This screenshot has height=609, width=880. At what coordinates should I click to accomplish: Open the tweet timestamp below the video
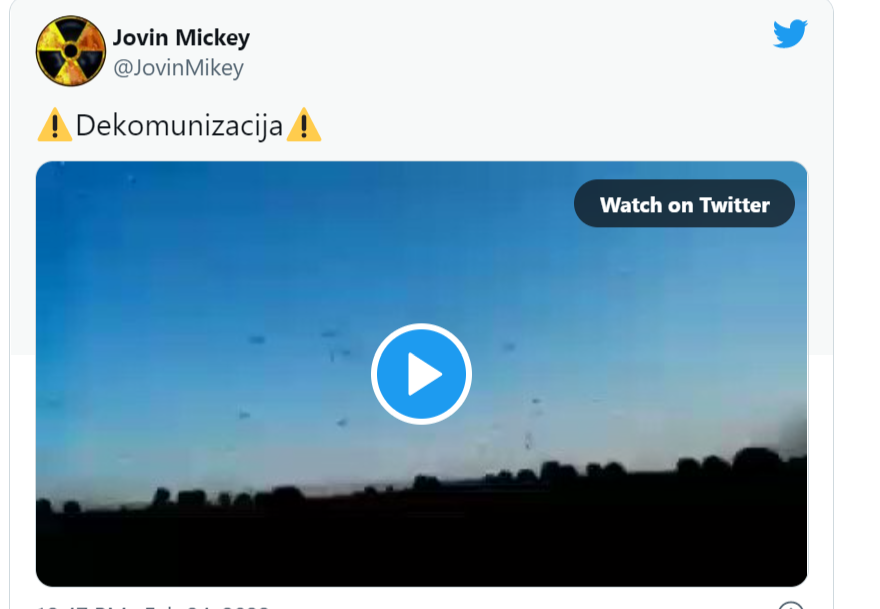[x=153, y=606]
